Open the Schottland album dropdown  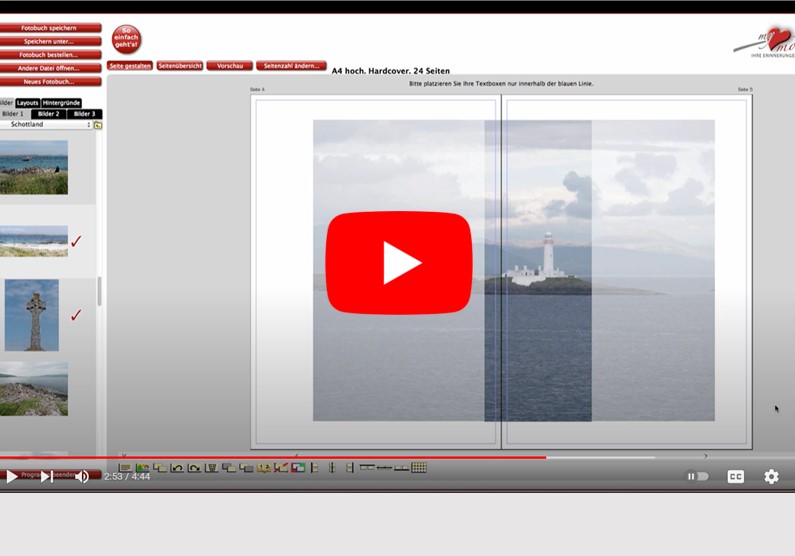coord(46,125)
